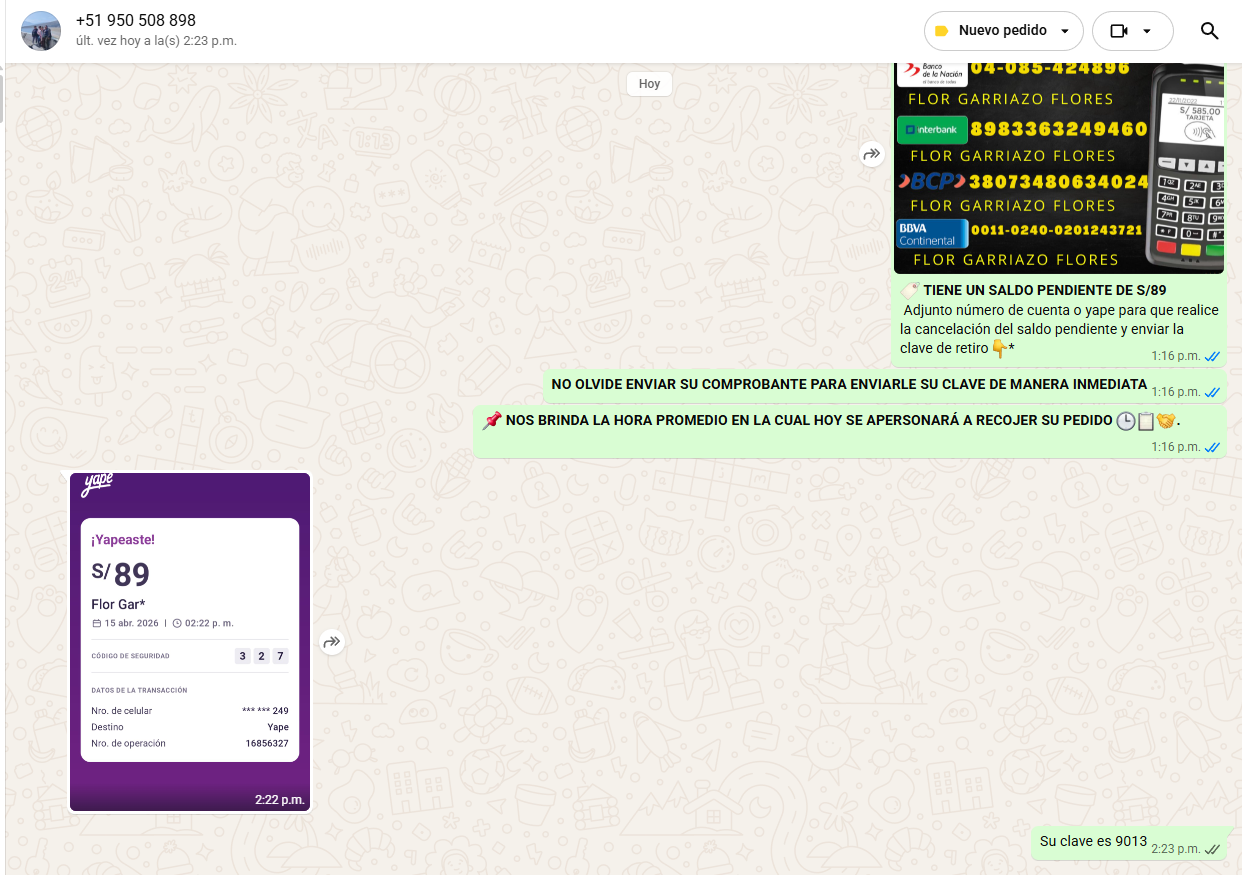Click the "TIENE UN SALDO PENDIENTE" message
Viewport: 1242px width, 875px height.
click(1044, 291)
